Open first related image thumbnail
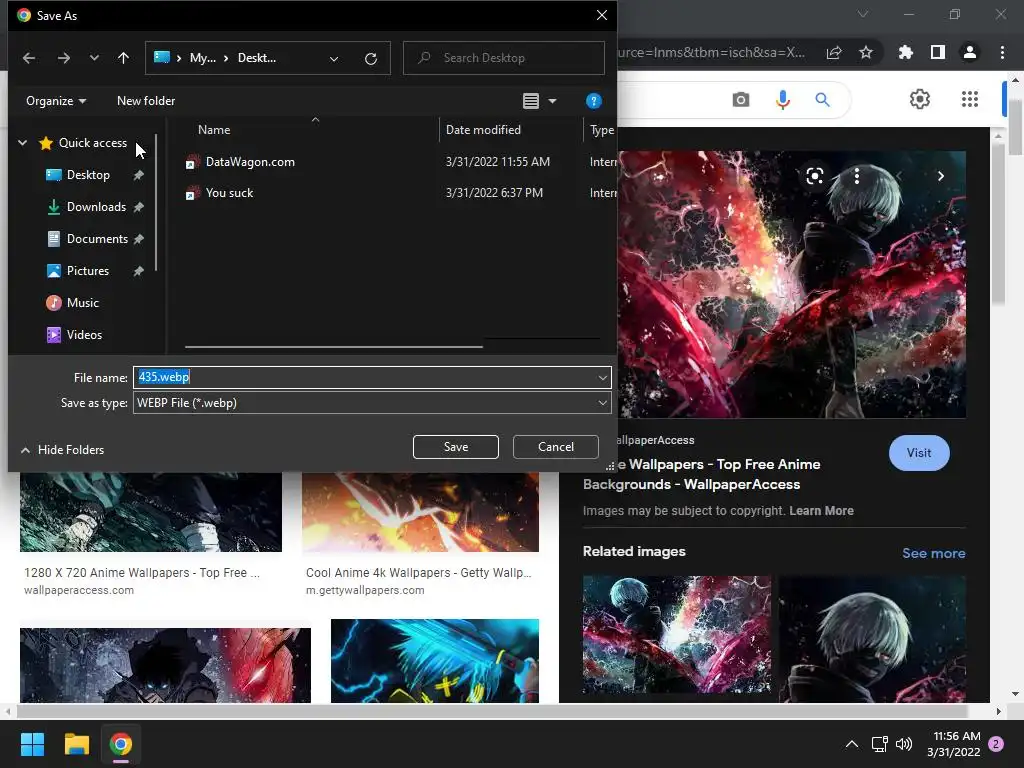The height and width of the screenshot is (768, 1024). [x=677, y=634]
